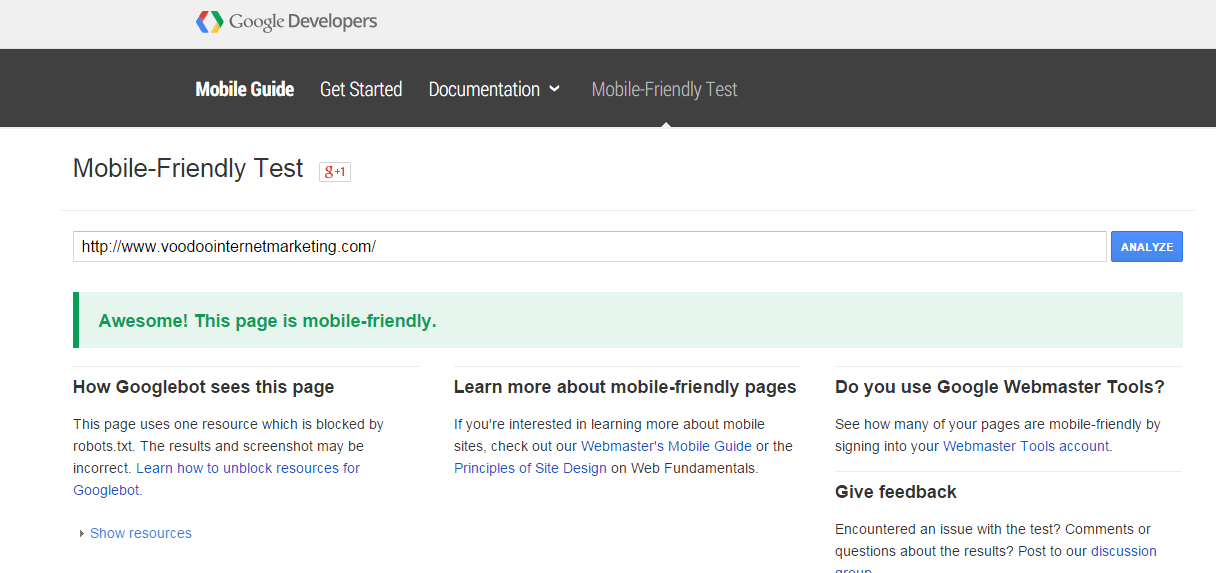Expand the Show resources disclosure
1216x573 pixels.
pyautogui.click(x=135, y=533)
